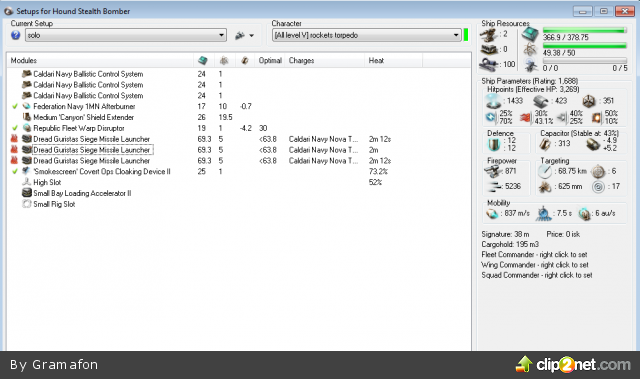This screenshot has width=640, height=379.
Task: Open the Current Setup dropdown showing solo
Action: 126,35
